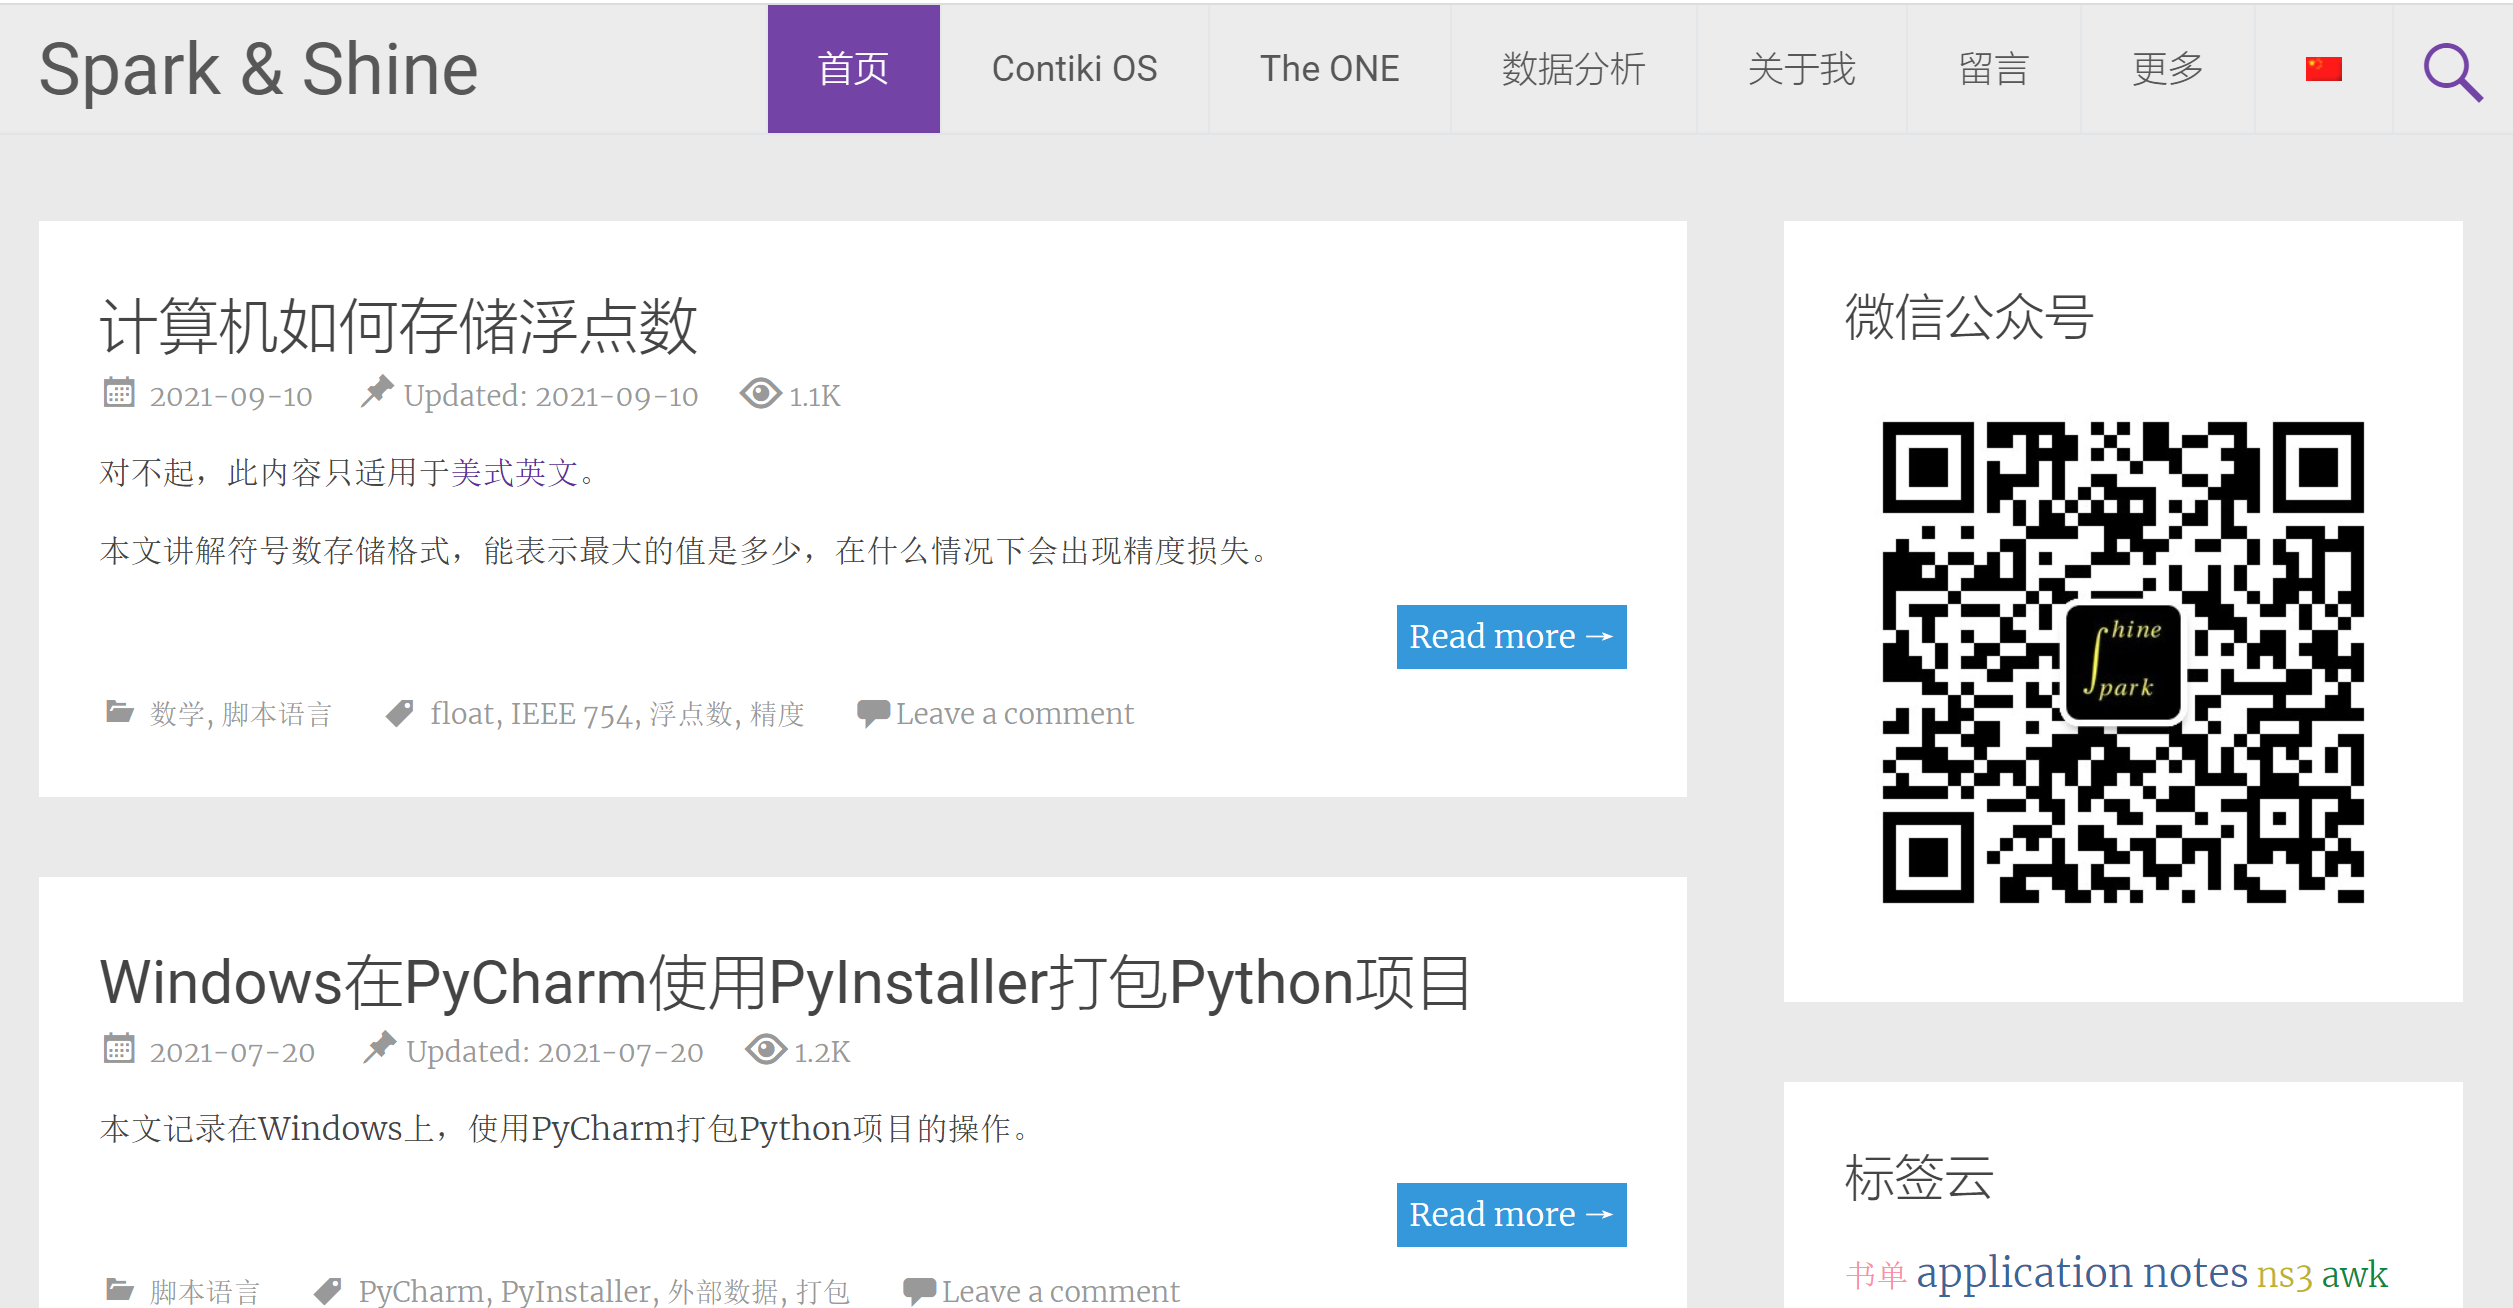Open the 数据分析 menu item
Image resolution: width=2513 pixels, height=1308 pixels.
(x=1573, y=69)
